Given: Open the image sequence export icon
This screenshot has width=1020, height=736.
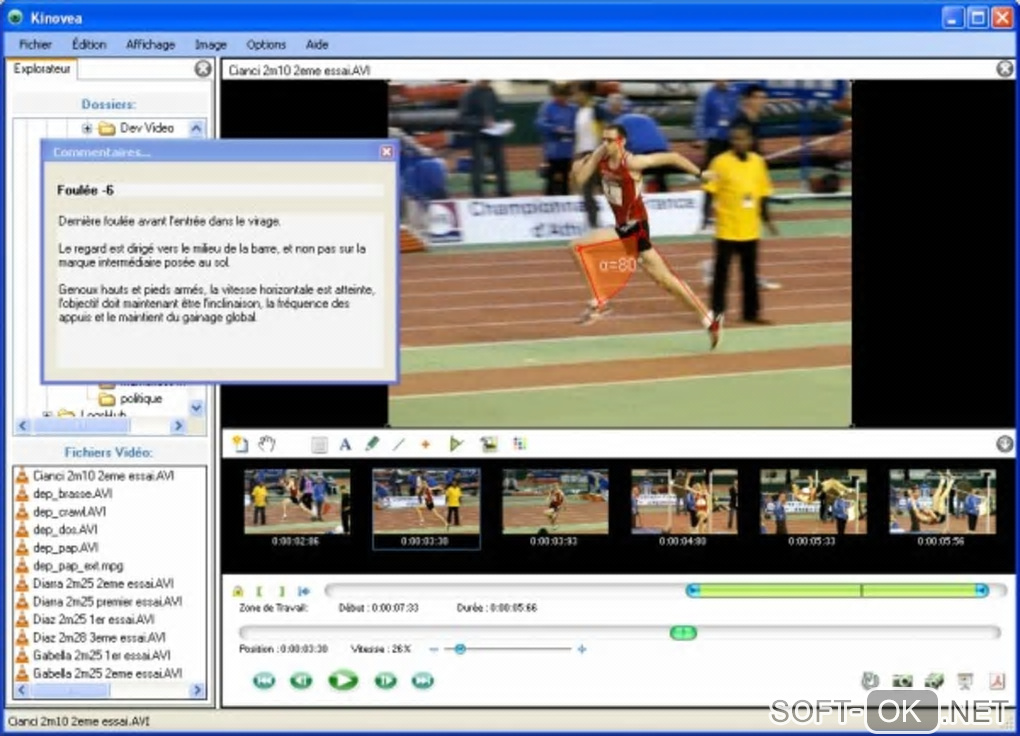Looking at the screenshot, I should [934, 681].
